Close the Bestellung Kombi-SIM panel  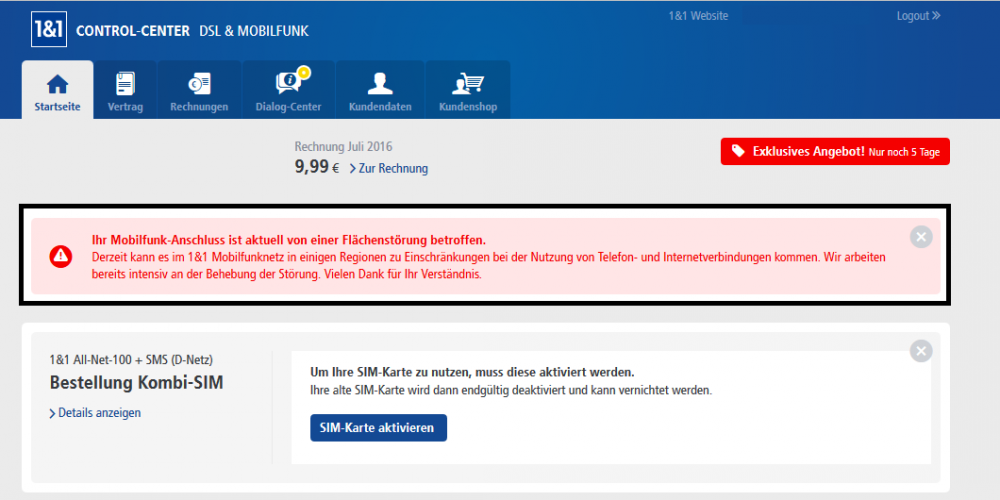921,351
